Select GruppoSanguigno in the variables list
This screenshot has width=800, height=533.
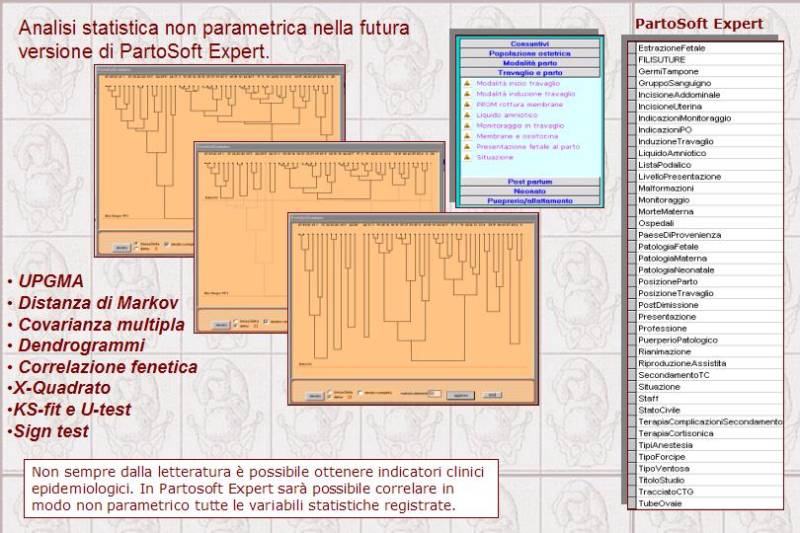(710, 83)
